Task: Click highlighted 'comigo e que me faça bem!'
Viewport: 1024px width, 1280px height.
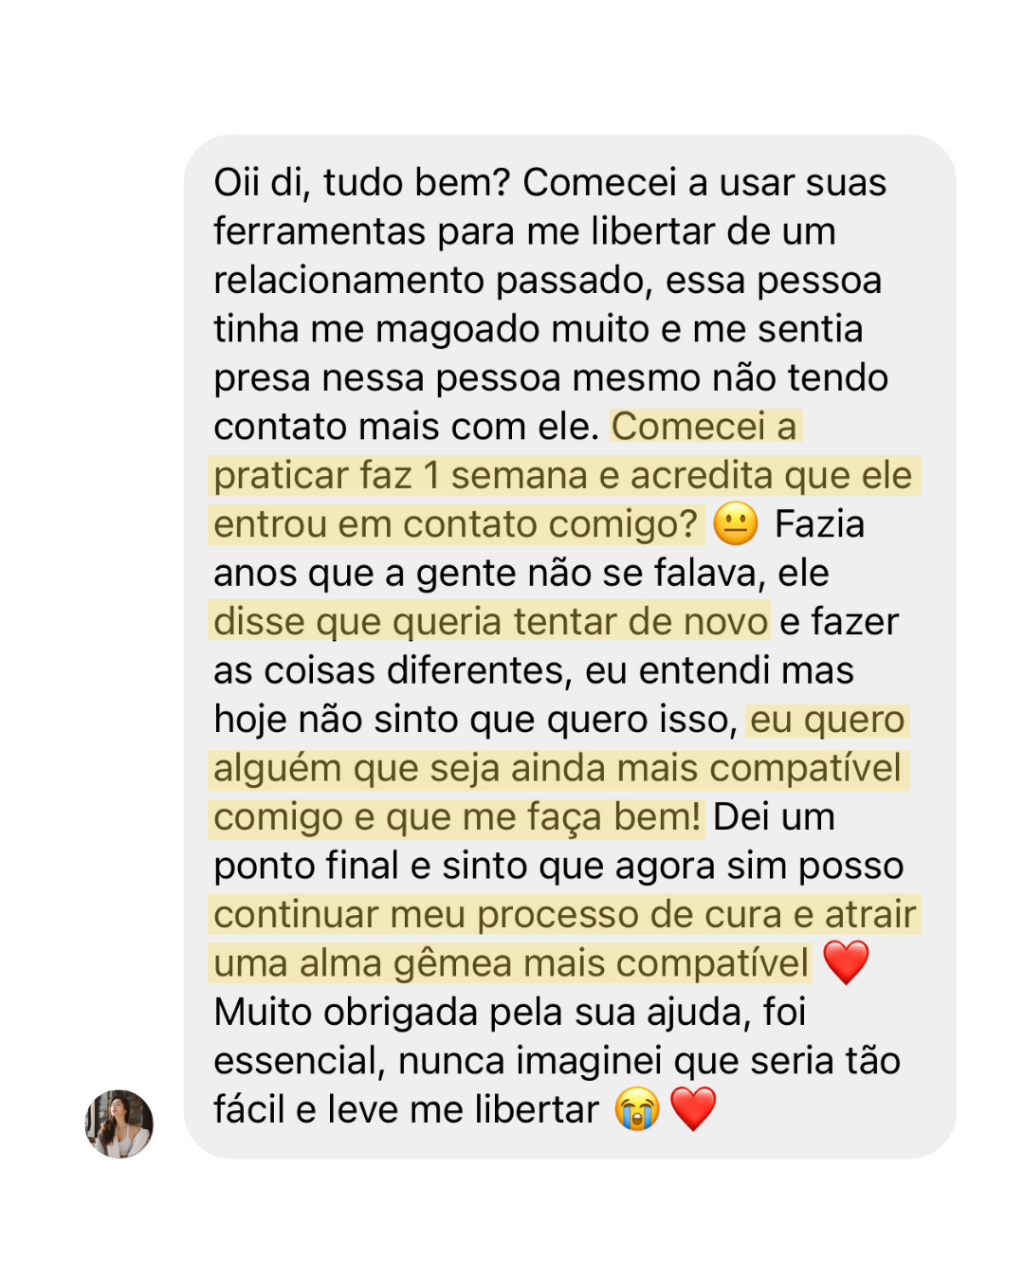Action: coord(458,818)
